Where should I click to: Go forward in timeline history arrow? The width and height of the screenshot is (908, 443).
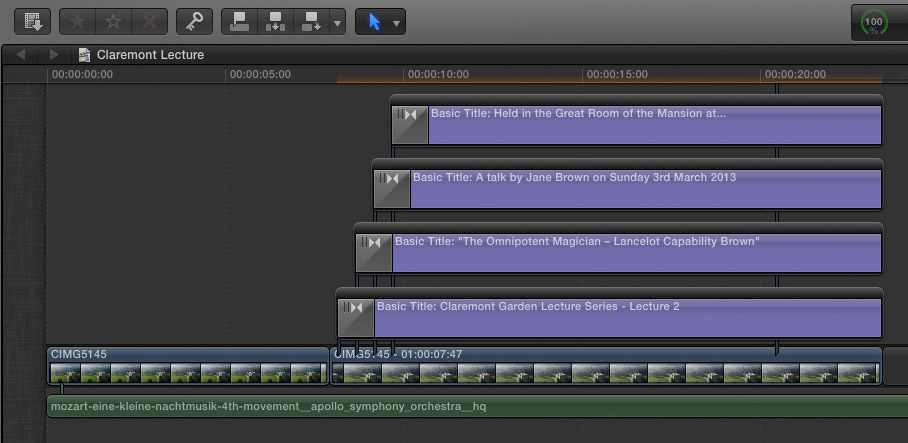pos(54,54)
